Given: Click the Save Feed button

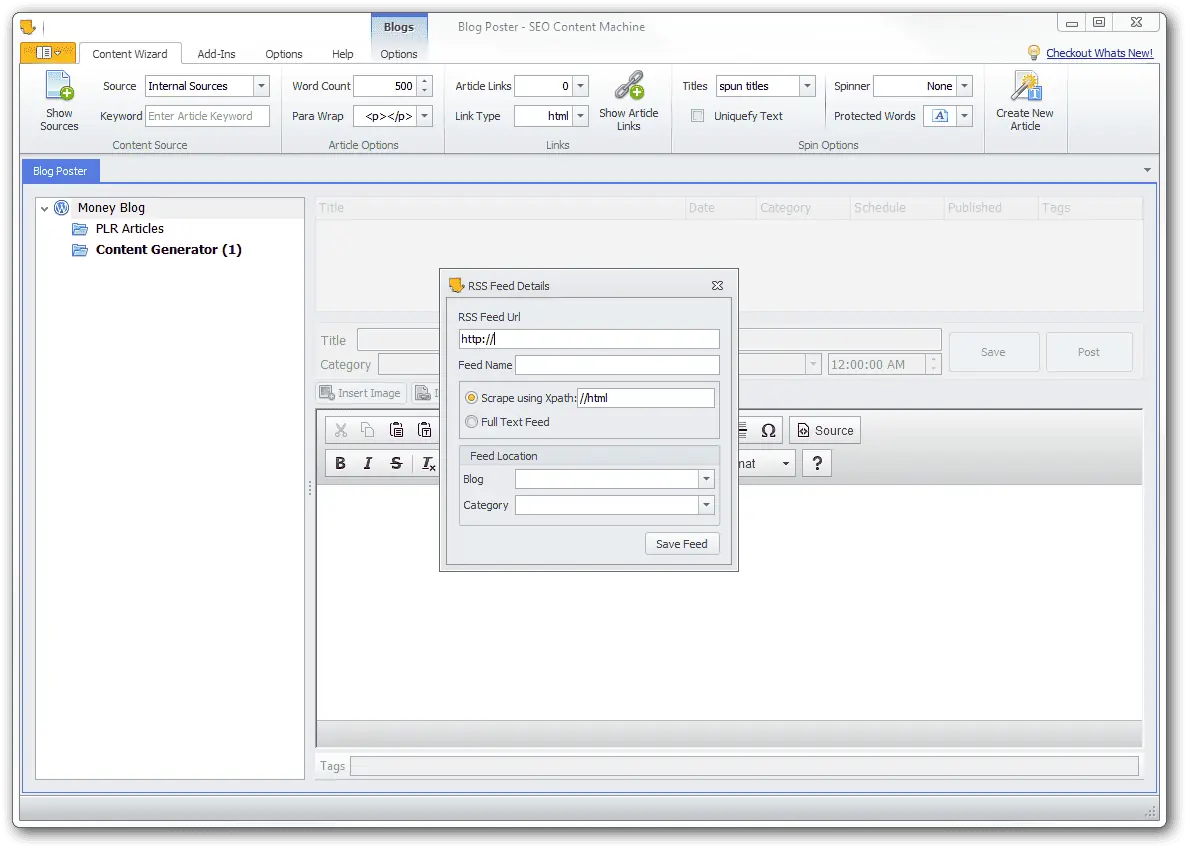Looking at the screenshot, I should click(x=681, y=544).
